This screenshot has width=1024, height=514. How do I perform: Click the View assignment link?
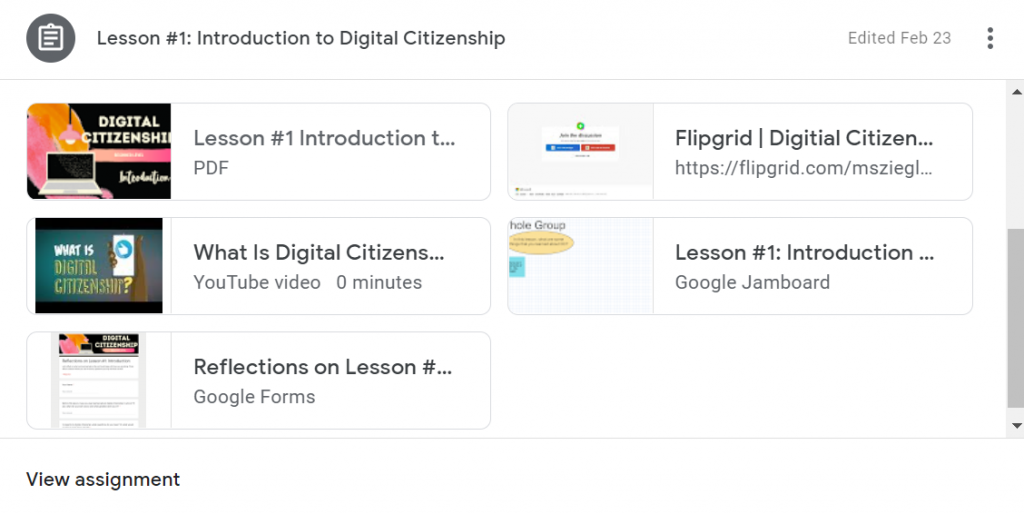pos(103,479)
